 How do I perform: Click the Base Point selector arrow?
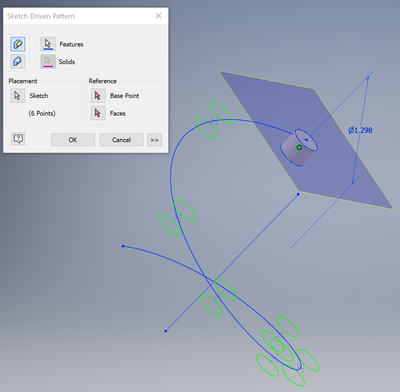point(98,96)
